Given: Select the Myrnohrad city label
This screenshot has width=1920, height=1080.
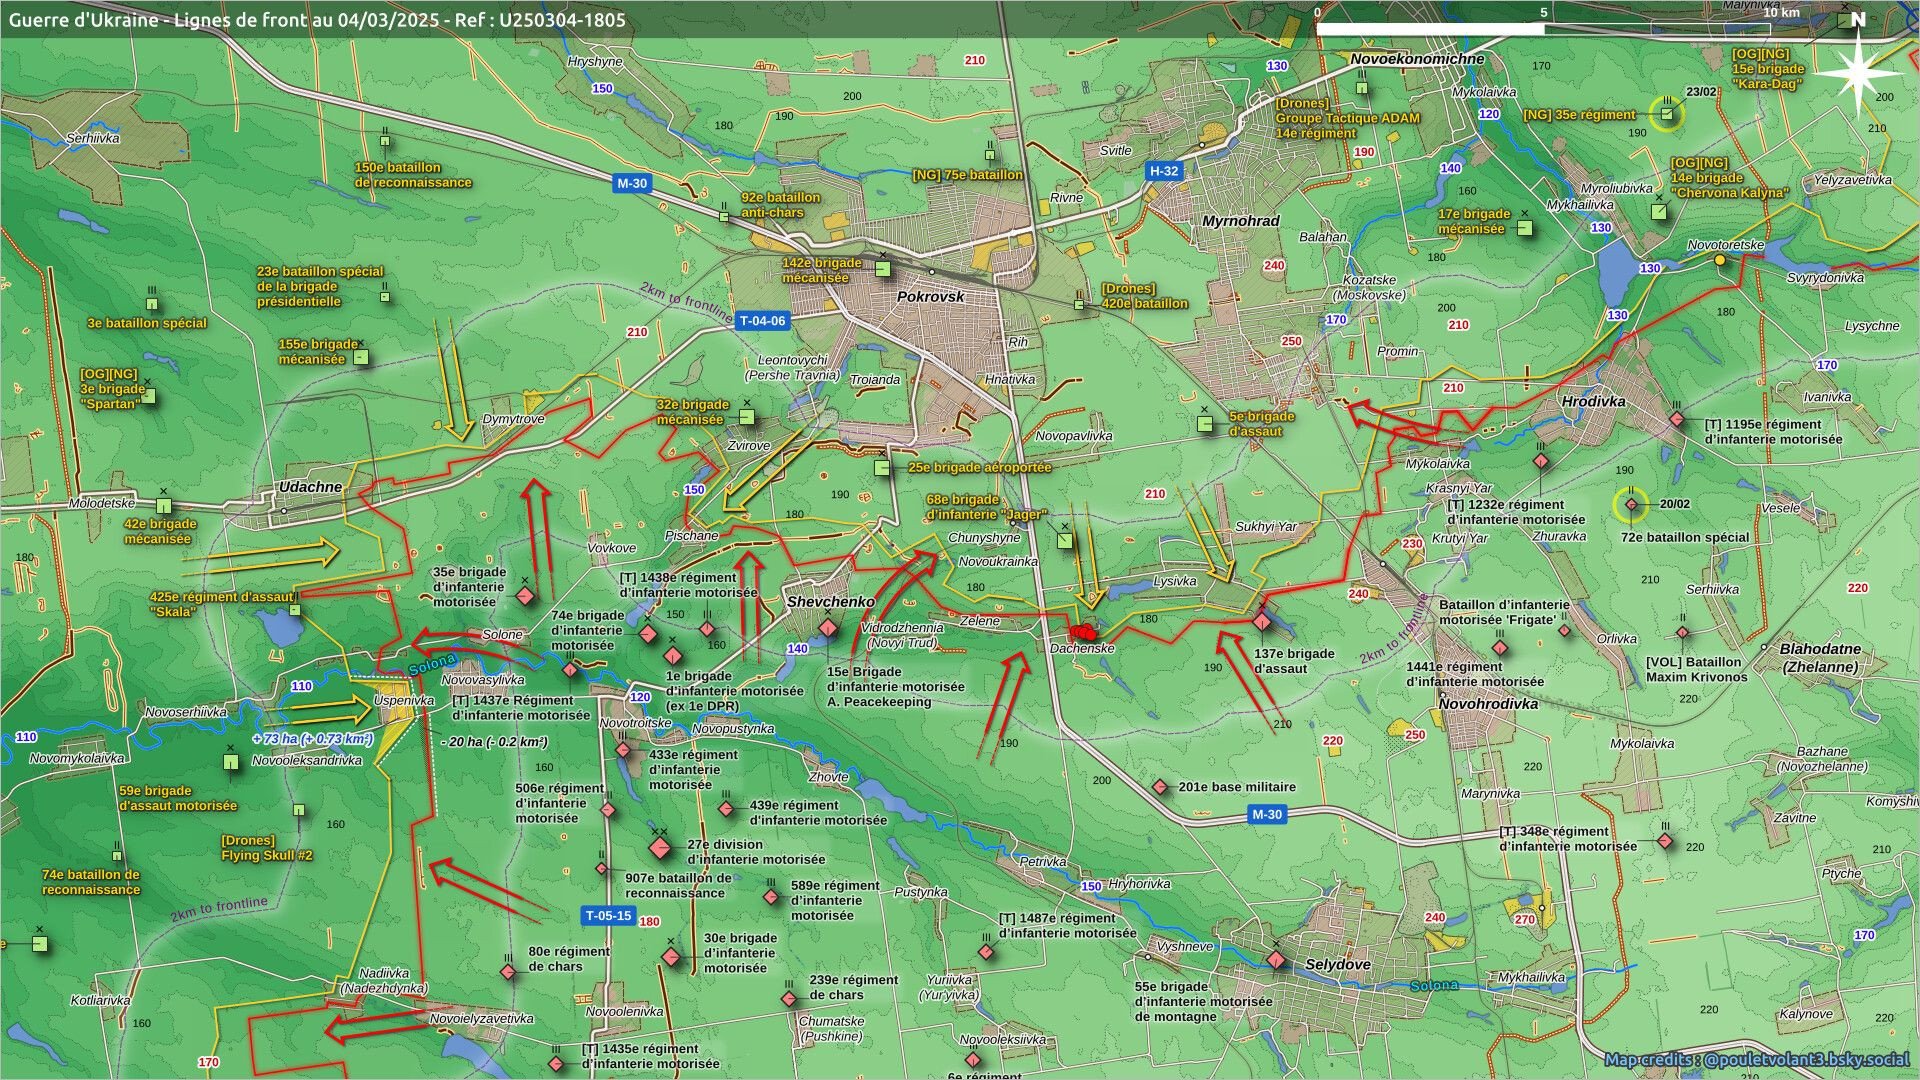Looking at the screenshot, I should coord(1241,221).
